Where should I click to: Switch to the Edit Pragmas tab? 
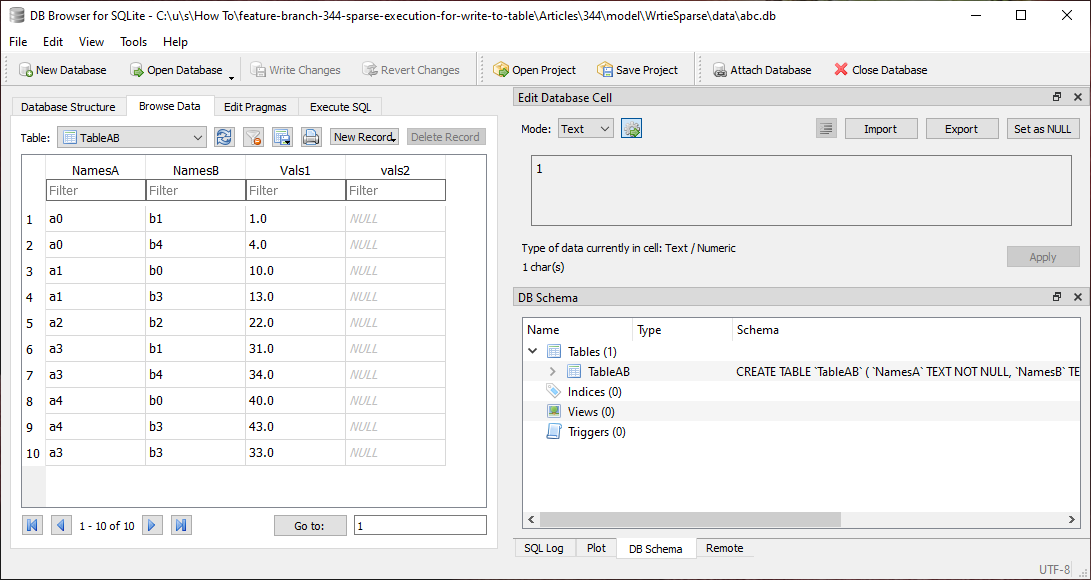point(256,106)
